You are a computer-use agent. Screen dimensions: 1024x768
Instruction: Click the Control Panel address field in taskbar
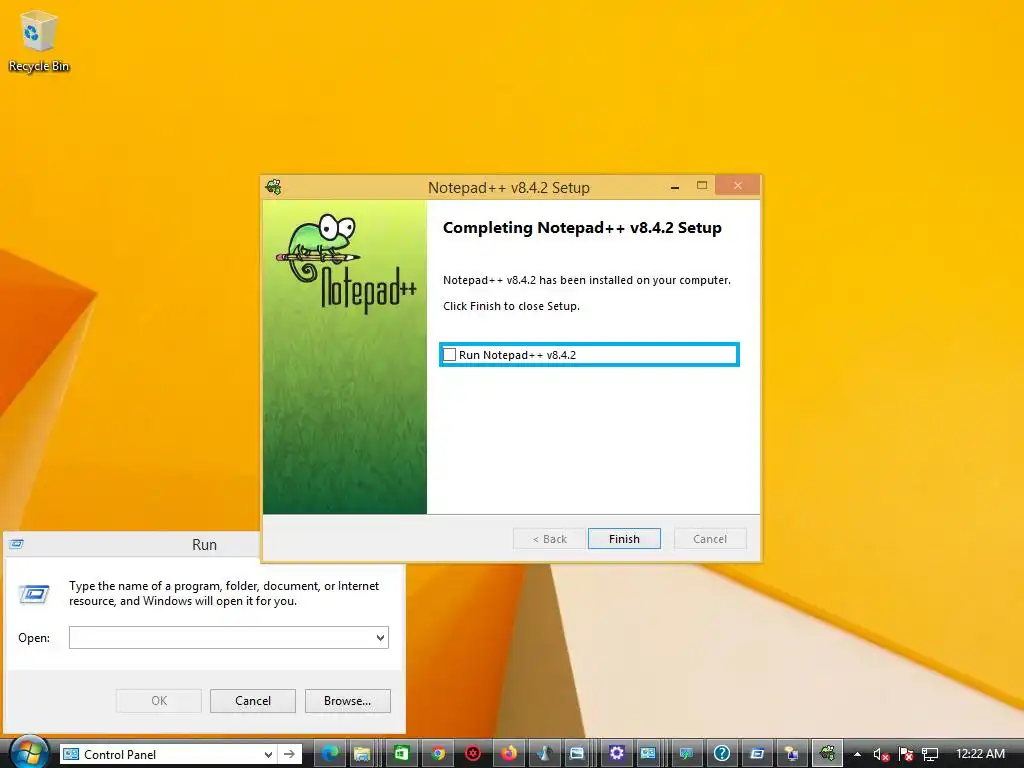pos(167,754)
